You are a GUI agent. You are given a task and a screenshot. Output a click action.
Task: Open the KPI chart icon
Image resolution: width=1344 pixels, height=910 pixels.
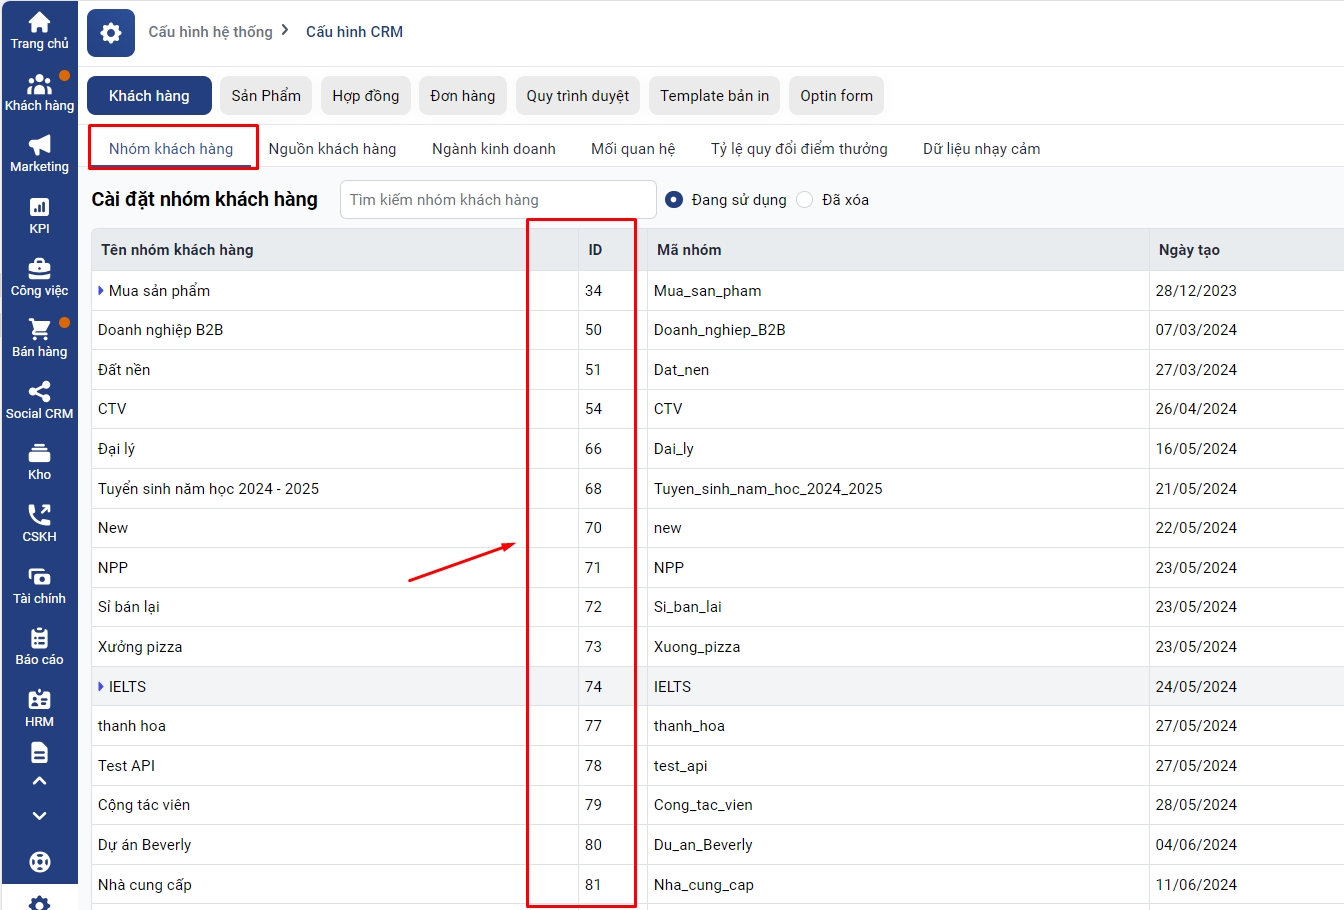[x=39, y=208]
